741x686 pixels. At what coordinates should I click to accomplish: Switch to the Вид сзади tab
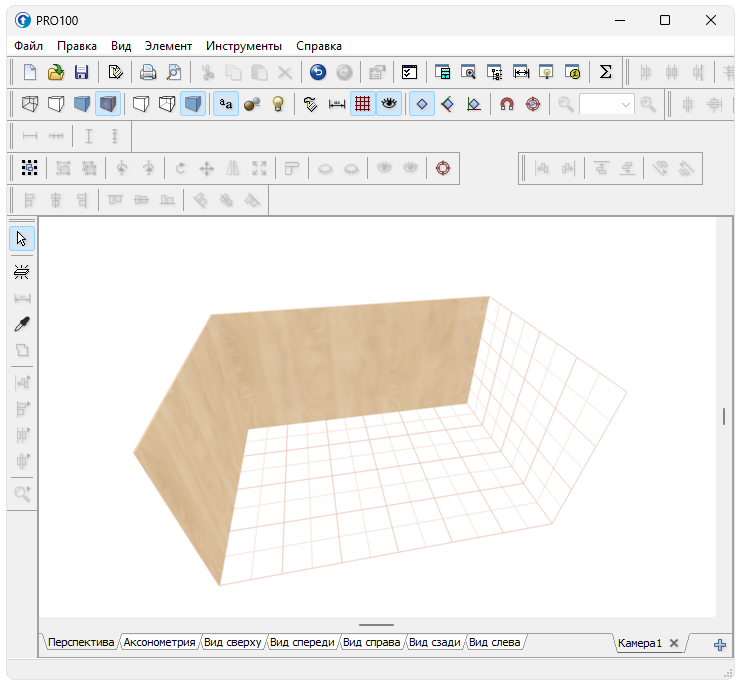(x=434, y=643)
